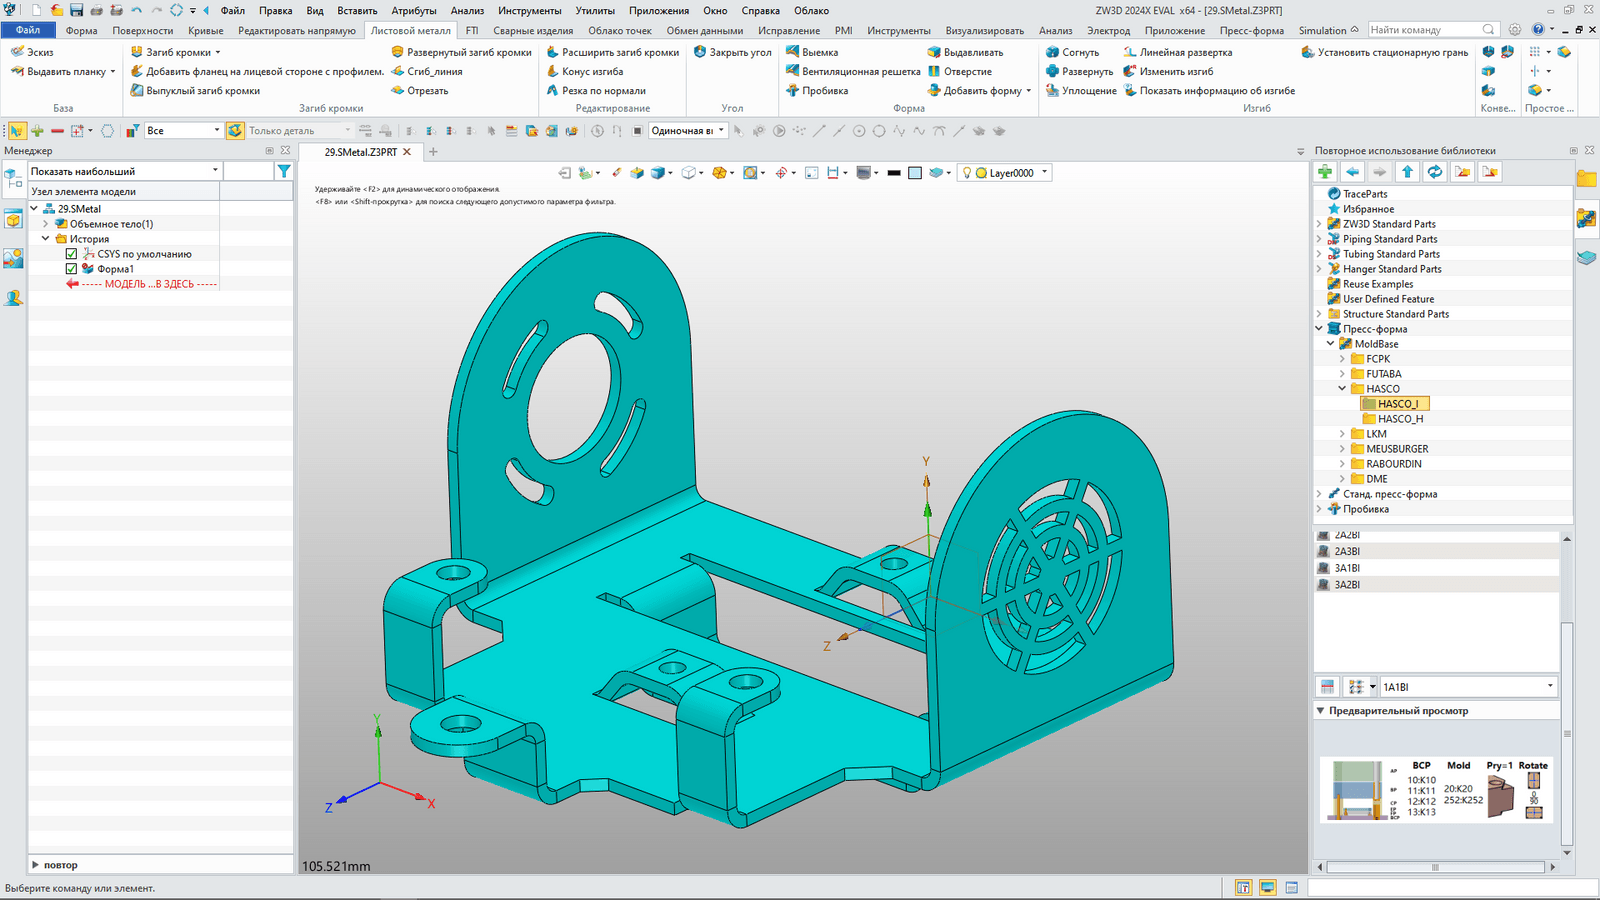Uncheck the Форма1 feature checkbox
This screenshot has width=1600, height=900.
71,269
